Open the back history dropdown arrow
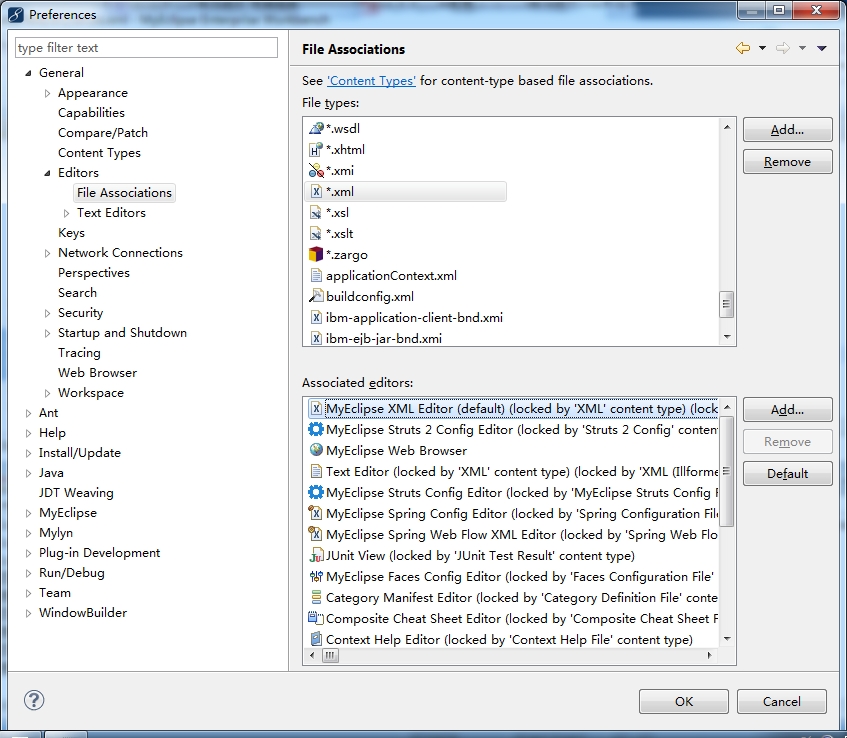Screen dimensions: 847x738 coord(762,48)
